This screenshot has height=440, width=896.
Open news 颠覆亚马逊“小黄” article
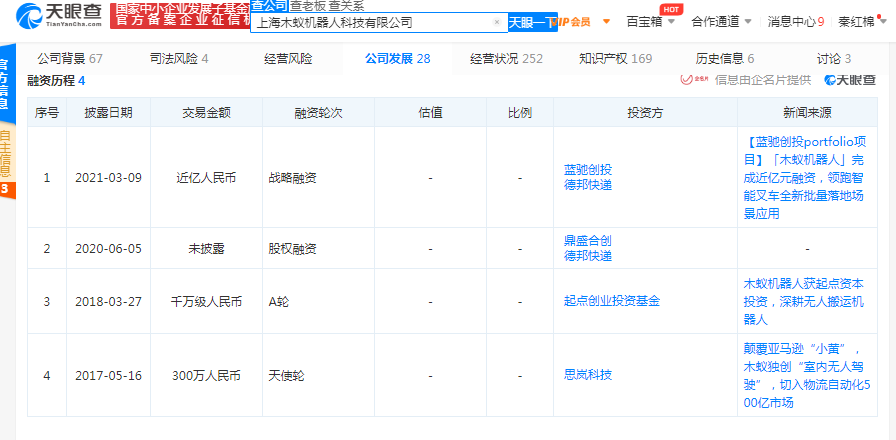coord(807,375)
